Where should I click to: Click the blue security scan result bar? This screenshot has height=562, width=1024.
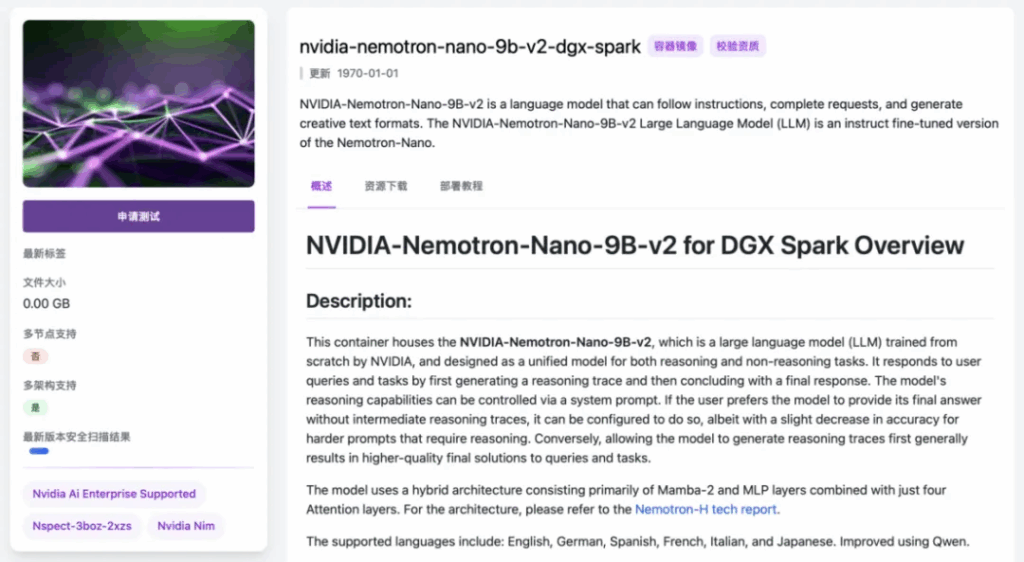coord(39,452)
